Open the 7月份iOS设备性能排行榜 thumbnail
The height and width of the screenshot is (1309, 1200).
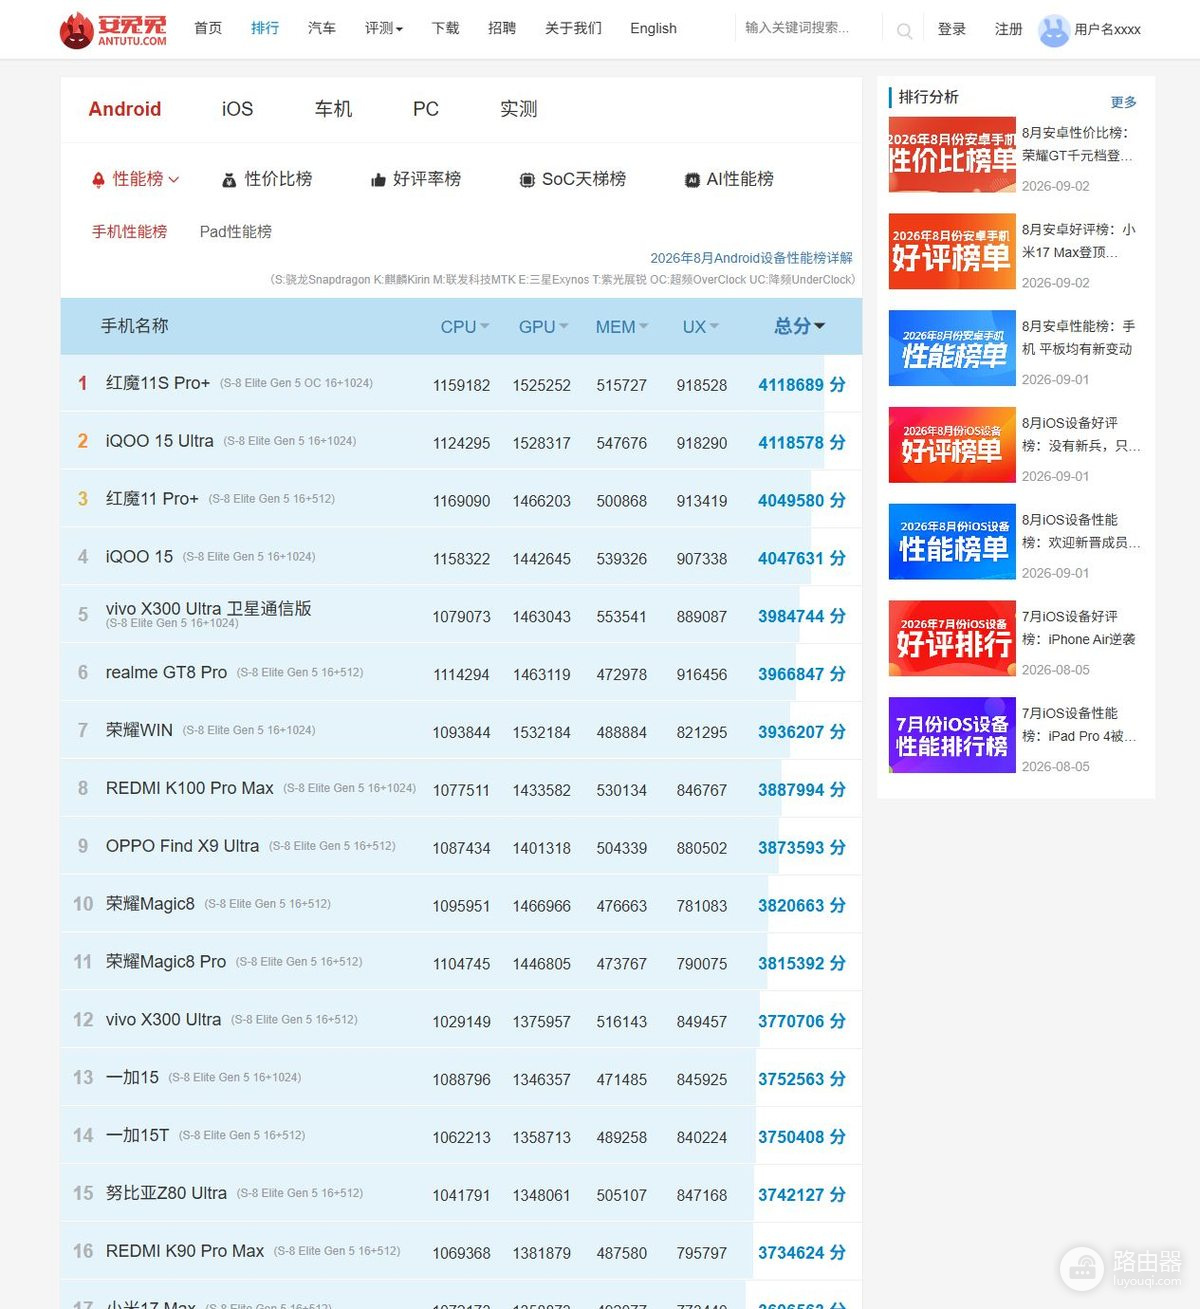pyautogui.click(x=952, y=735)
